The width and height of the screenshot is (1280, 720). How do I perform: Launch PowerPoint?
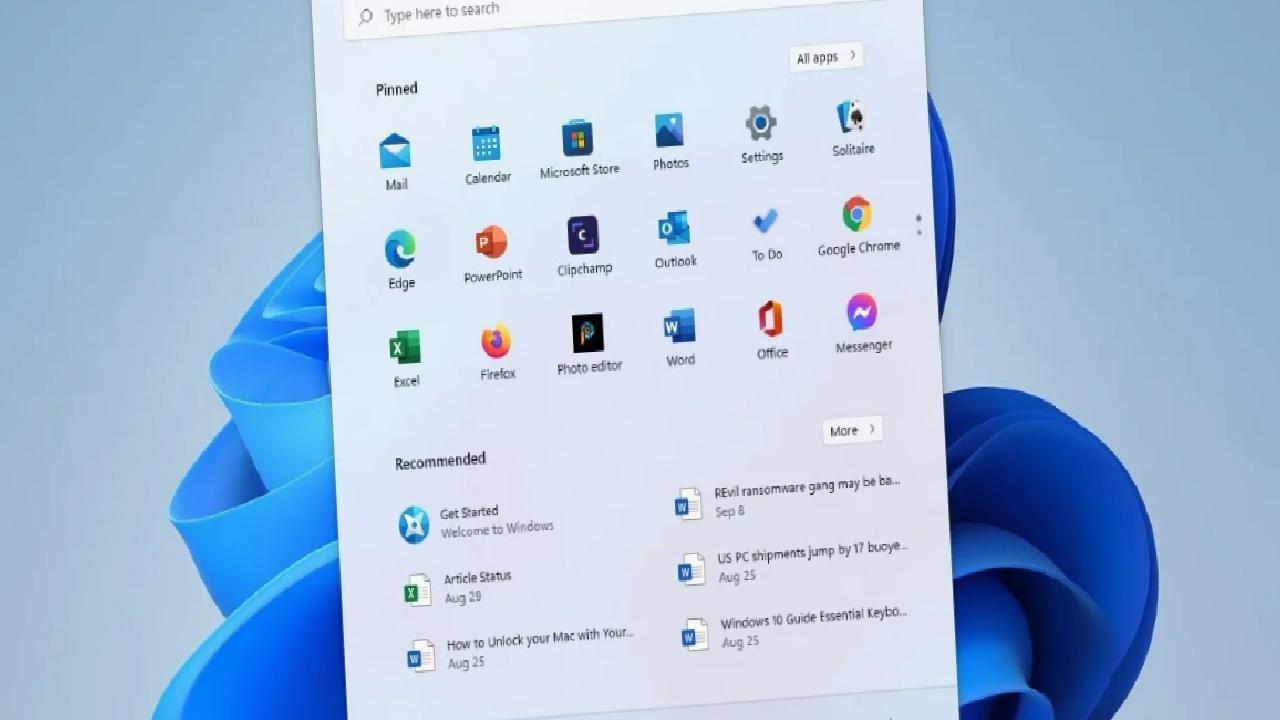pyautogui.click(x=492, y=254)
